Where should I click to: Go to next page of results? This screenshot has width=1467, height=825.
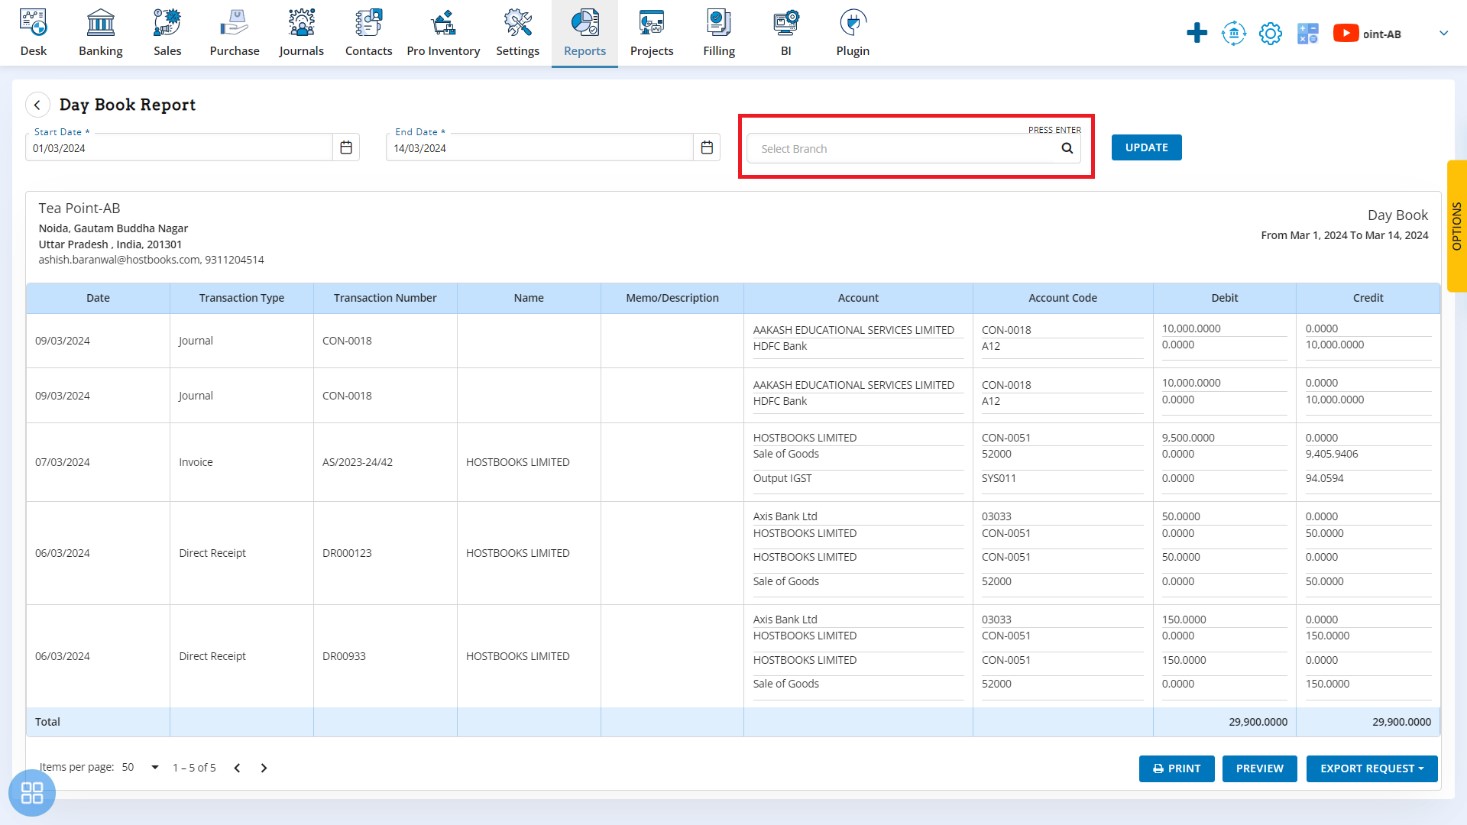[x=264, y=768]
